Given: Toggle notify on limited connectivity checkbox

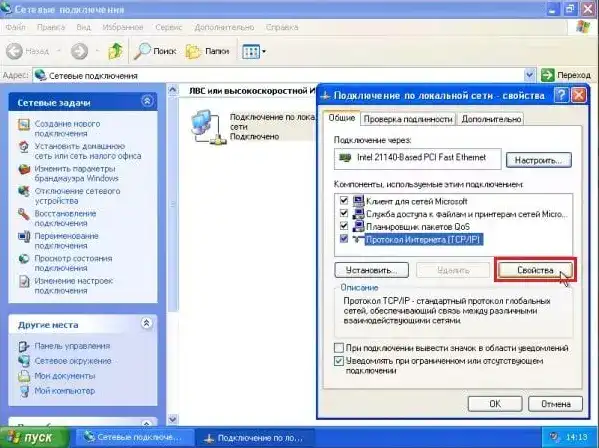Looking at the screenshot, I should tap(339, 361).
